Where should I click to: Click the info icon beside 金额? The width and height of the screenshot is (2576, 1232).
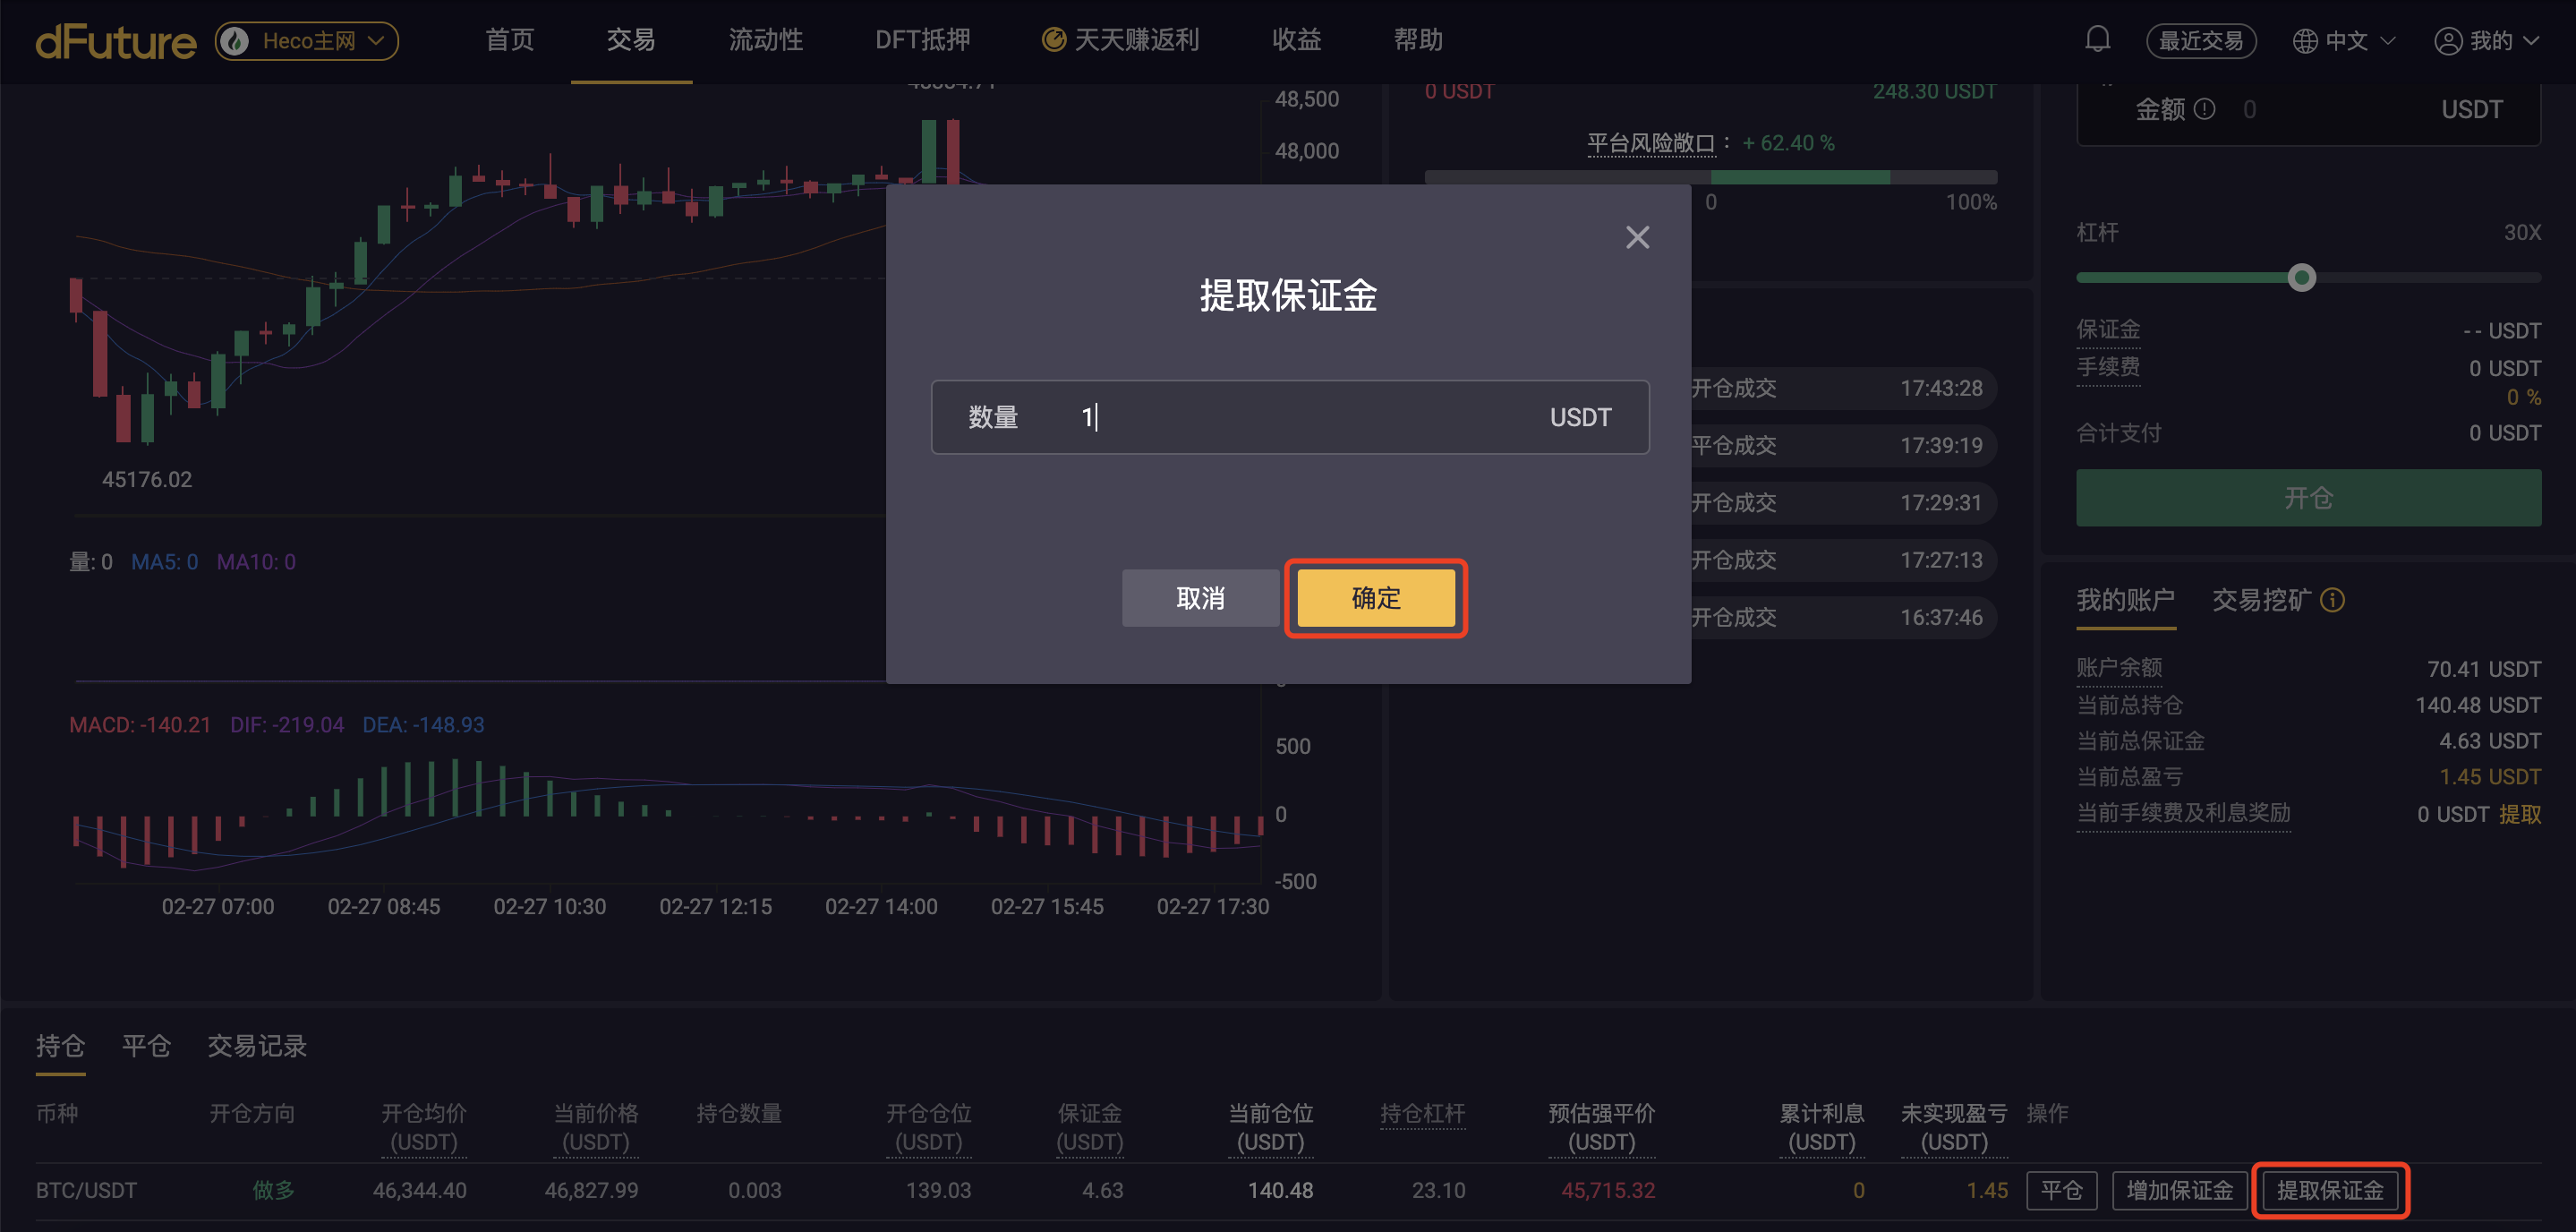coord(2204,109)
